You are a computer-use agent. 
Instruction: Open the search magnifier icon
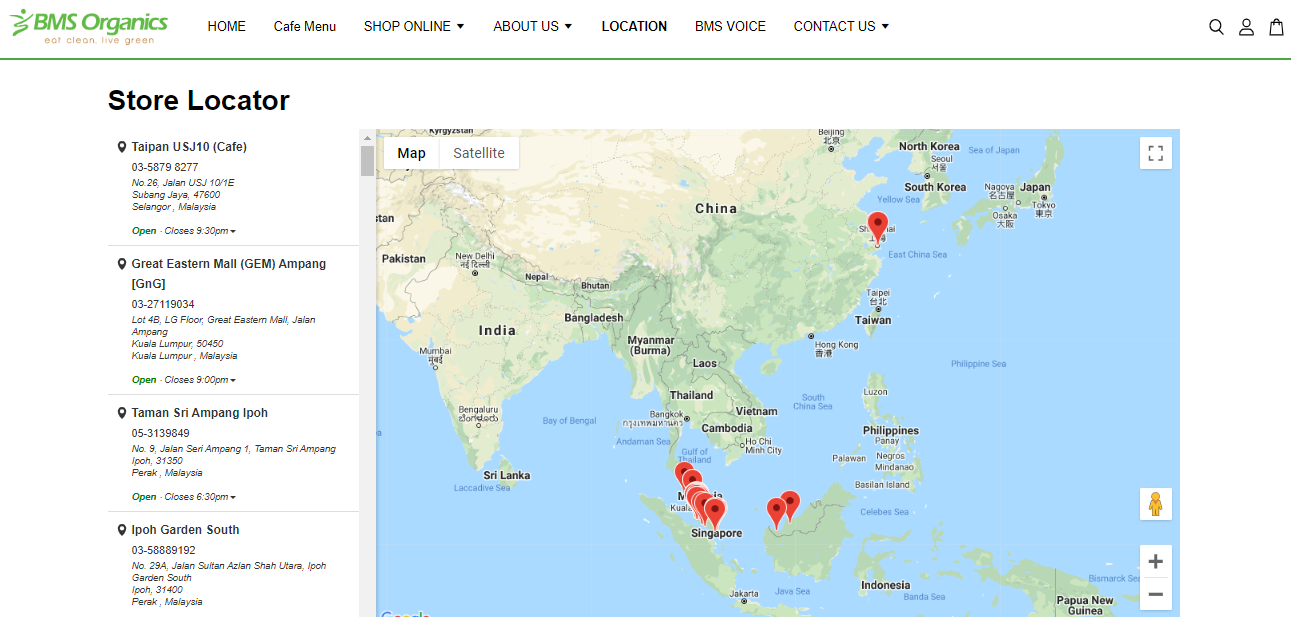[x=1216, y=27]
